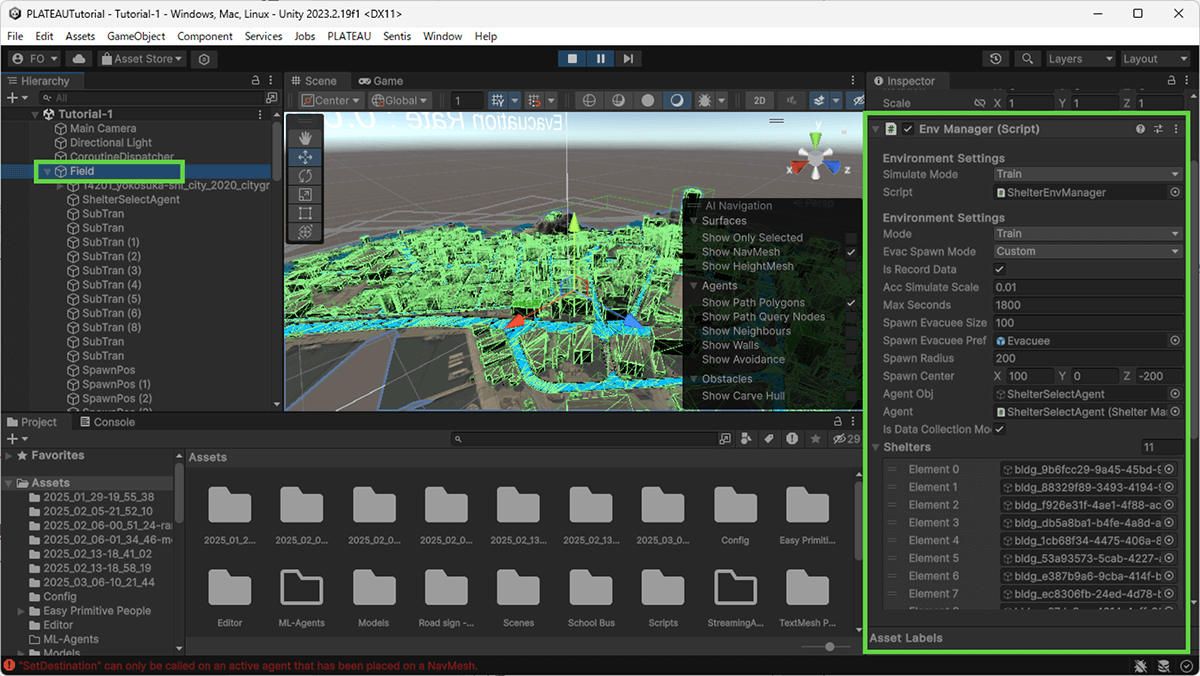Click the Max Seconds input field
The image size is (1200, 676).
coord(1088,305)
